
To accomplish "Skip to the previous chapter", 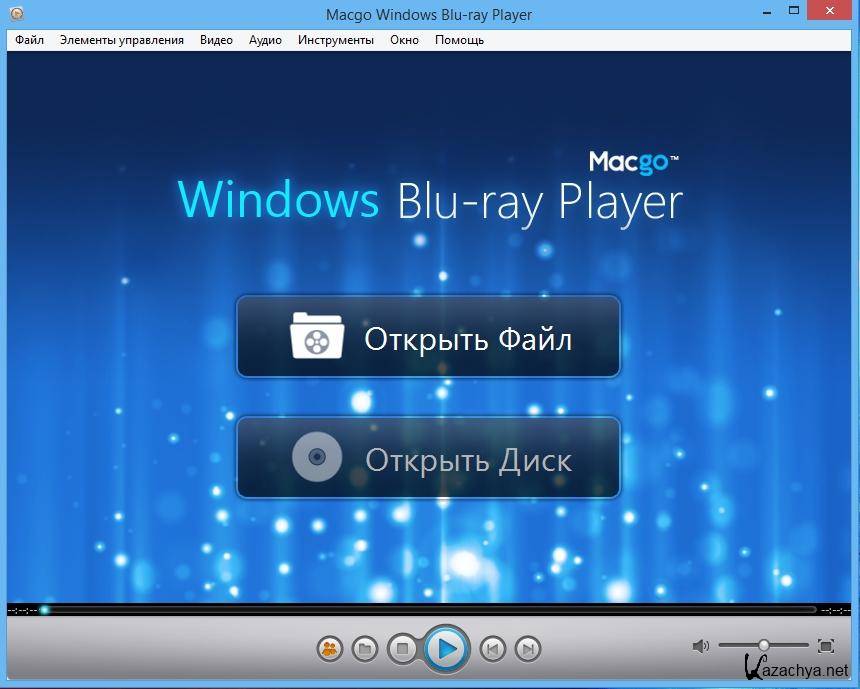I will point(492,649).
